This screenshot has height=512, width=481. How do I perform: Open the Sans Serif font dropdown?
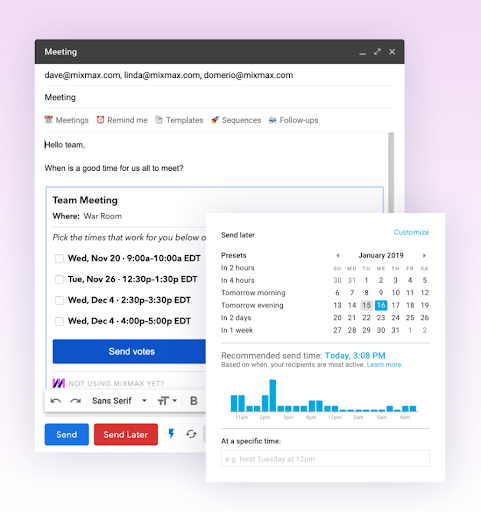pos(119,401)
